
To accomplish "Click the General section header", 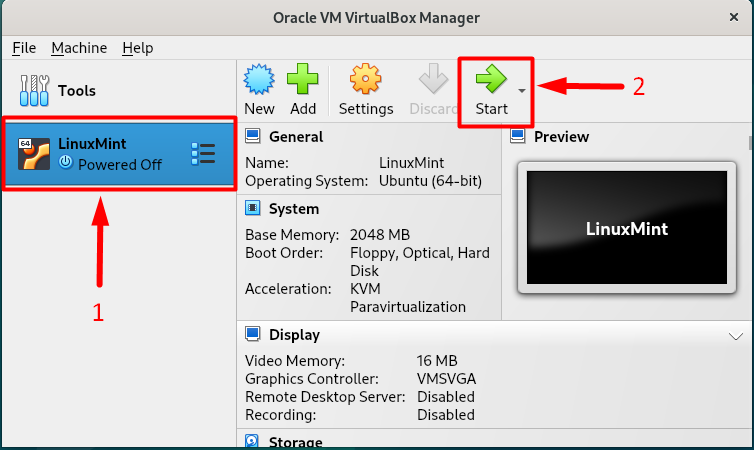I will pos(295,137).
